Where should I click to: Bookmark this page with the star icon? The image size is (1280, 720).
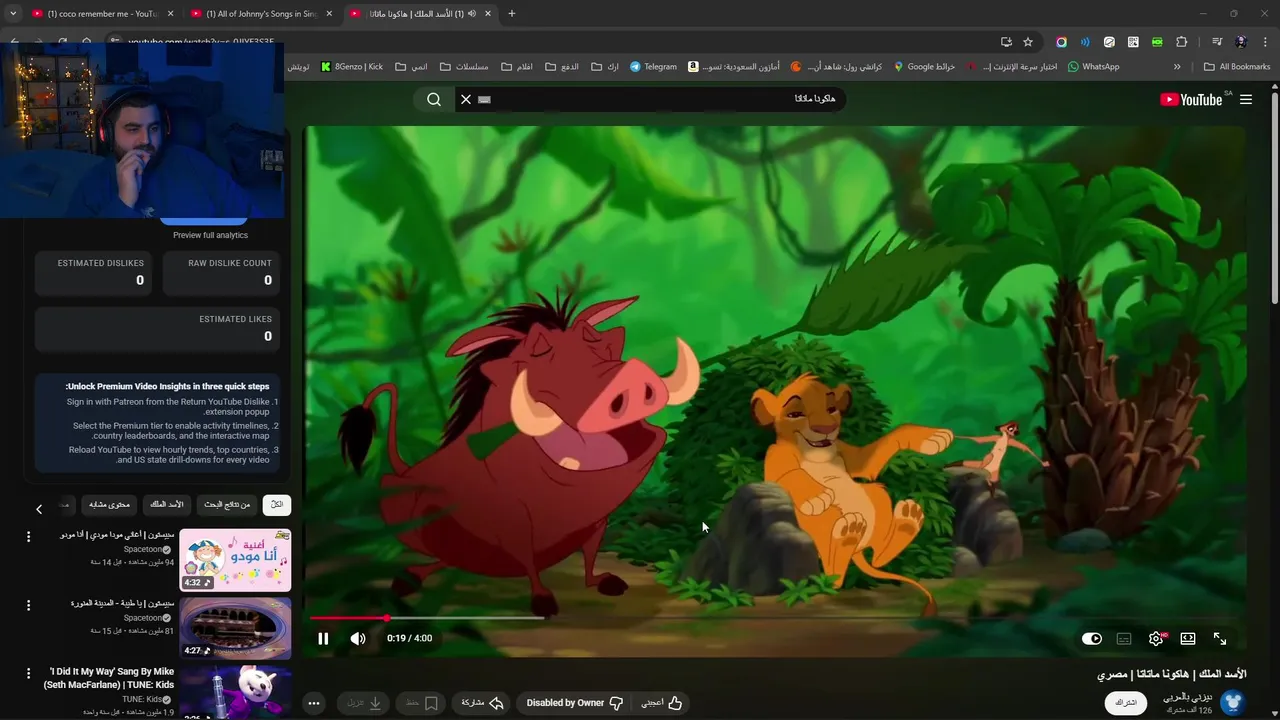(x=1028, y=42)
